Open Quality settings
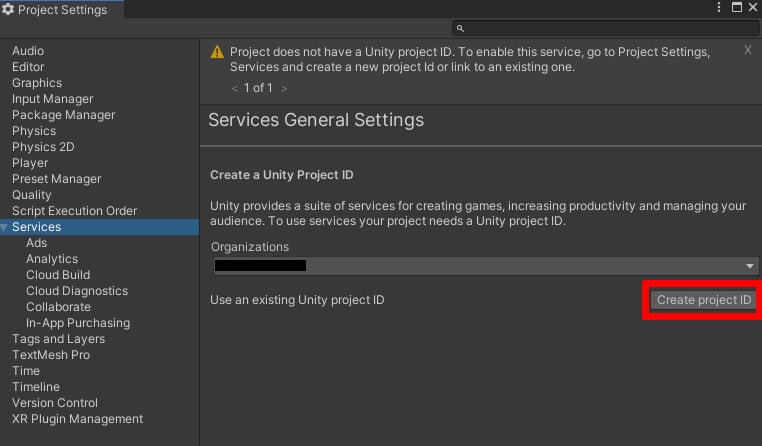Image resolution: width=762 pixels, height=446 pixels. pyautogui.click(x=32, y=195)
